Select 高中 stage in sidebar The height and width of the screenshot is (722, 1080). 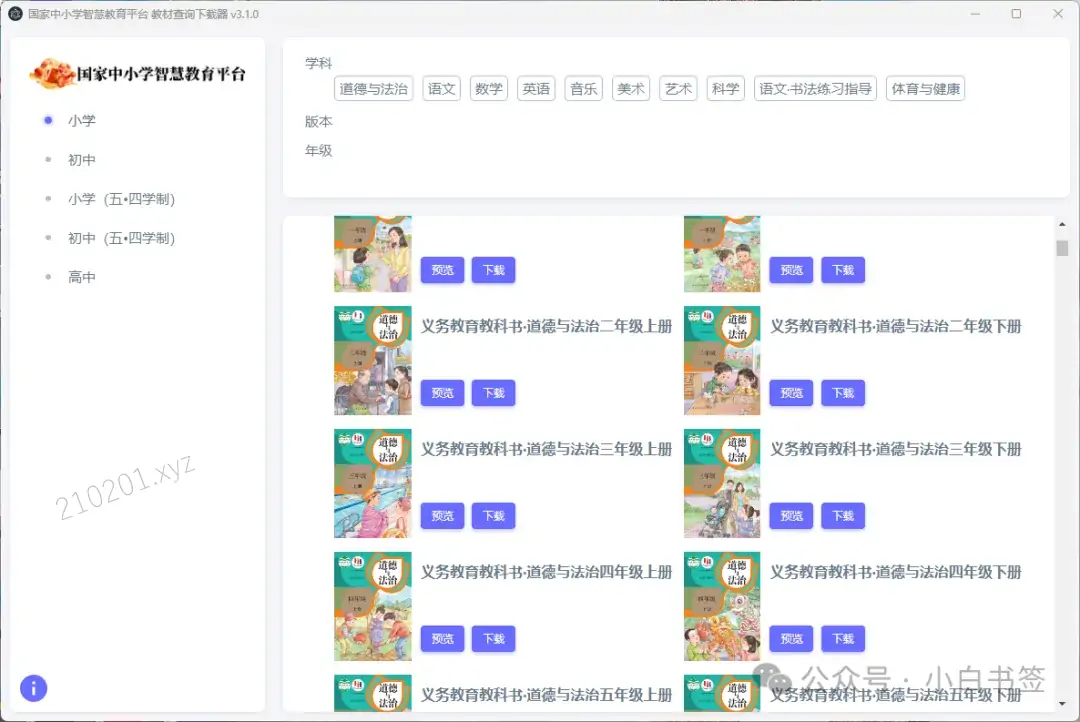coord(81,277)
